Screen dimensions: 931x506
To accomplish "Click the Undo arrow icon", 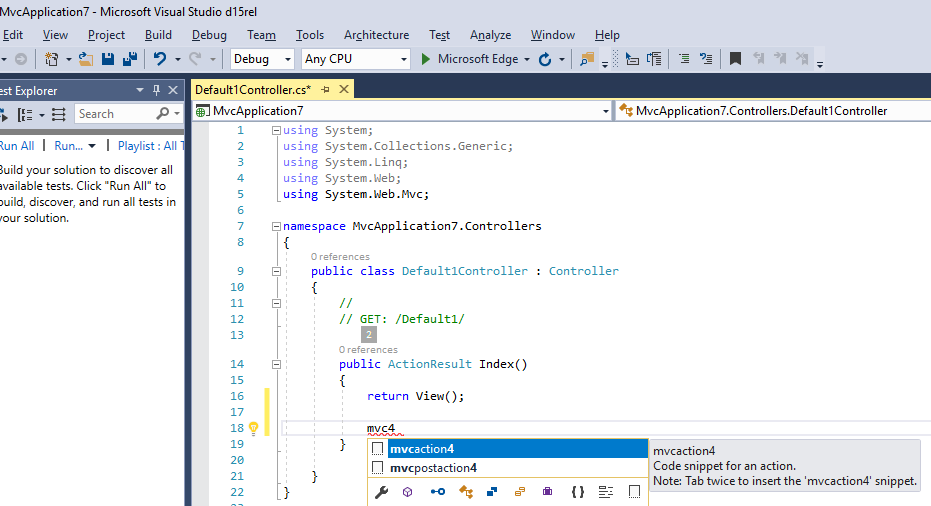I will tap(160, 59).
